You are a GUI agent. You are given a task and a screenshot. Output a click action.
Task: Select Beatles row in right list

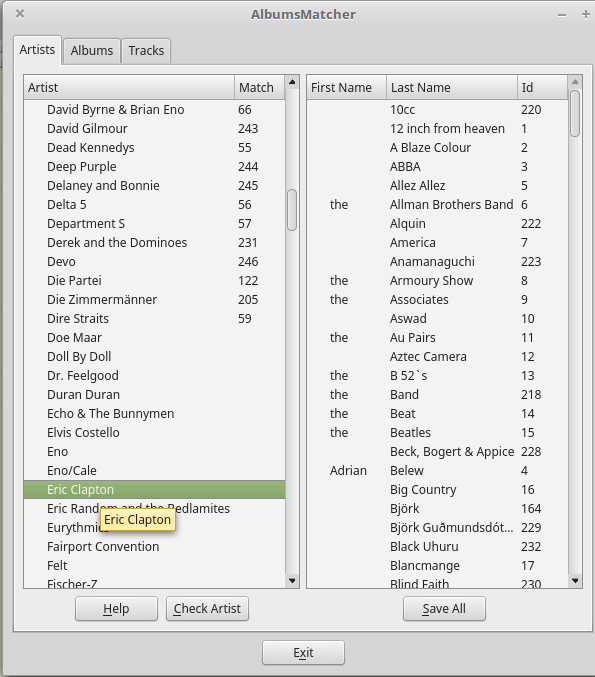point(437,433)
